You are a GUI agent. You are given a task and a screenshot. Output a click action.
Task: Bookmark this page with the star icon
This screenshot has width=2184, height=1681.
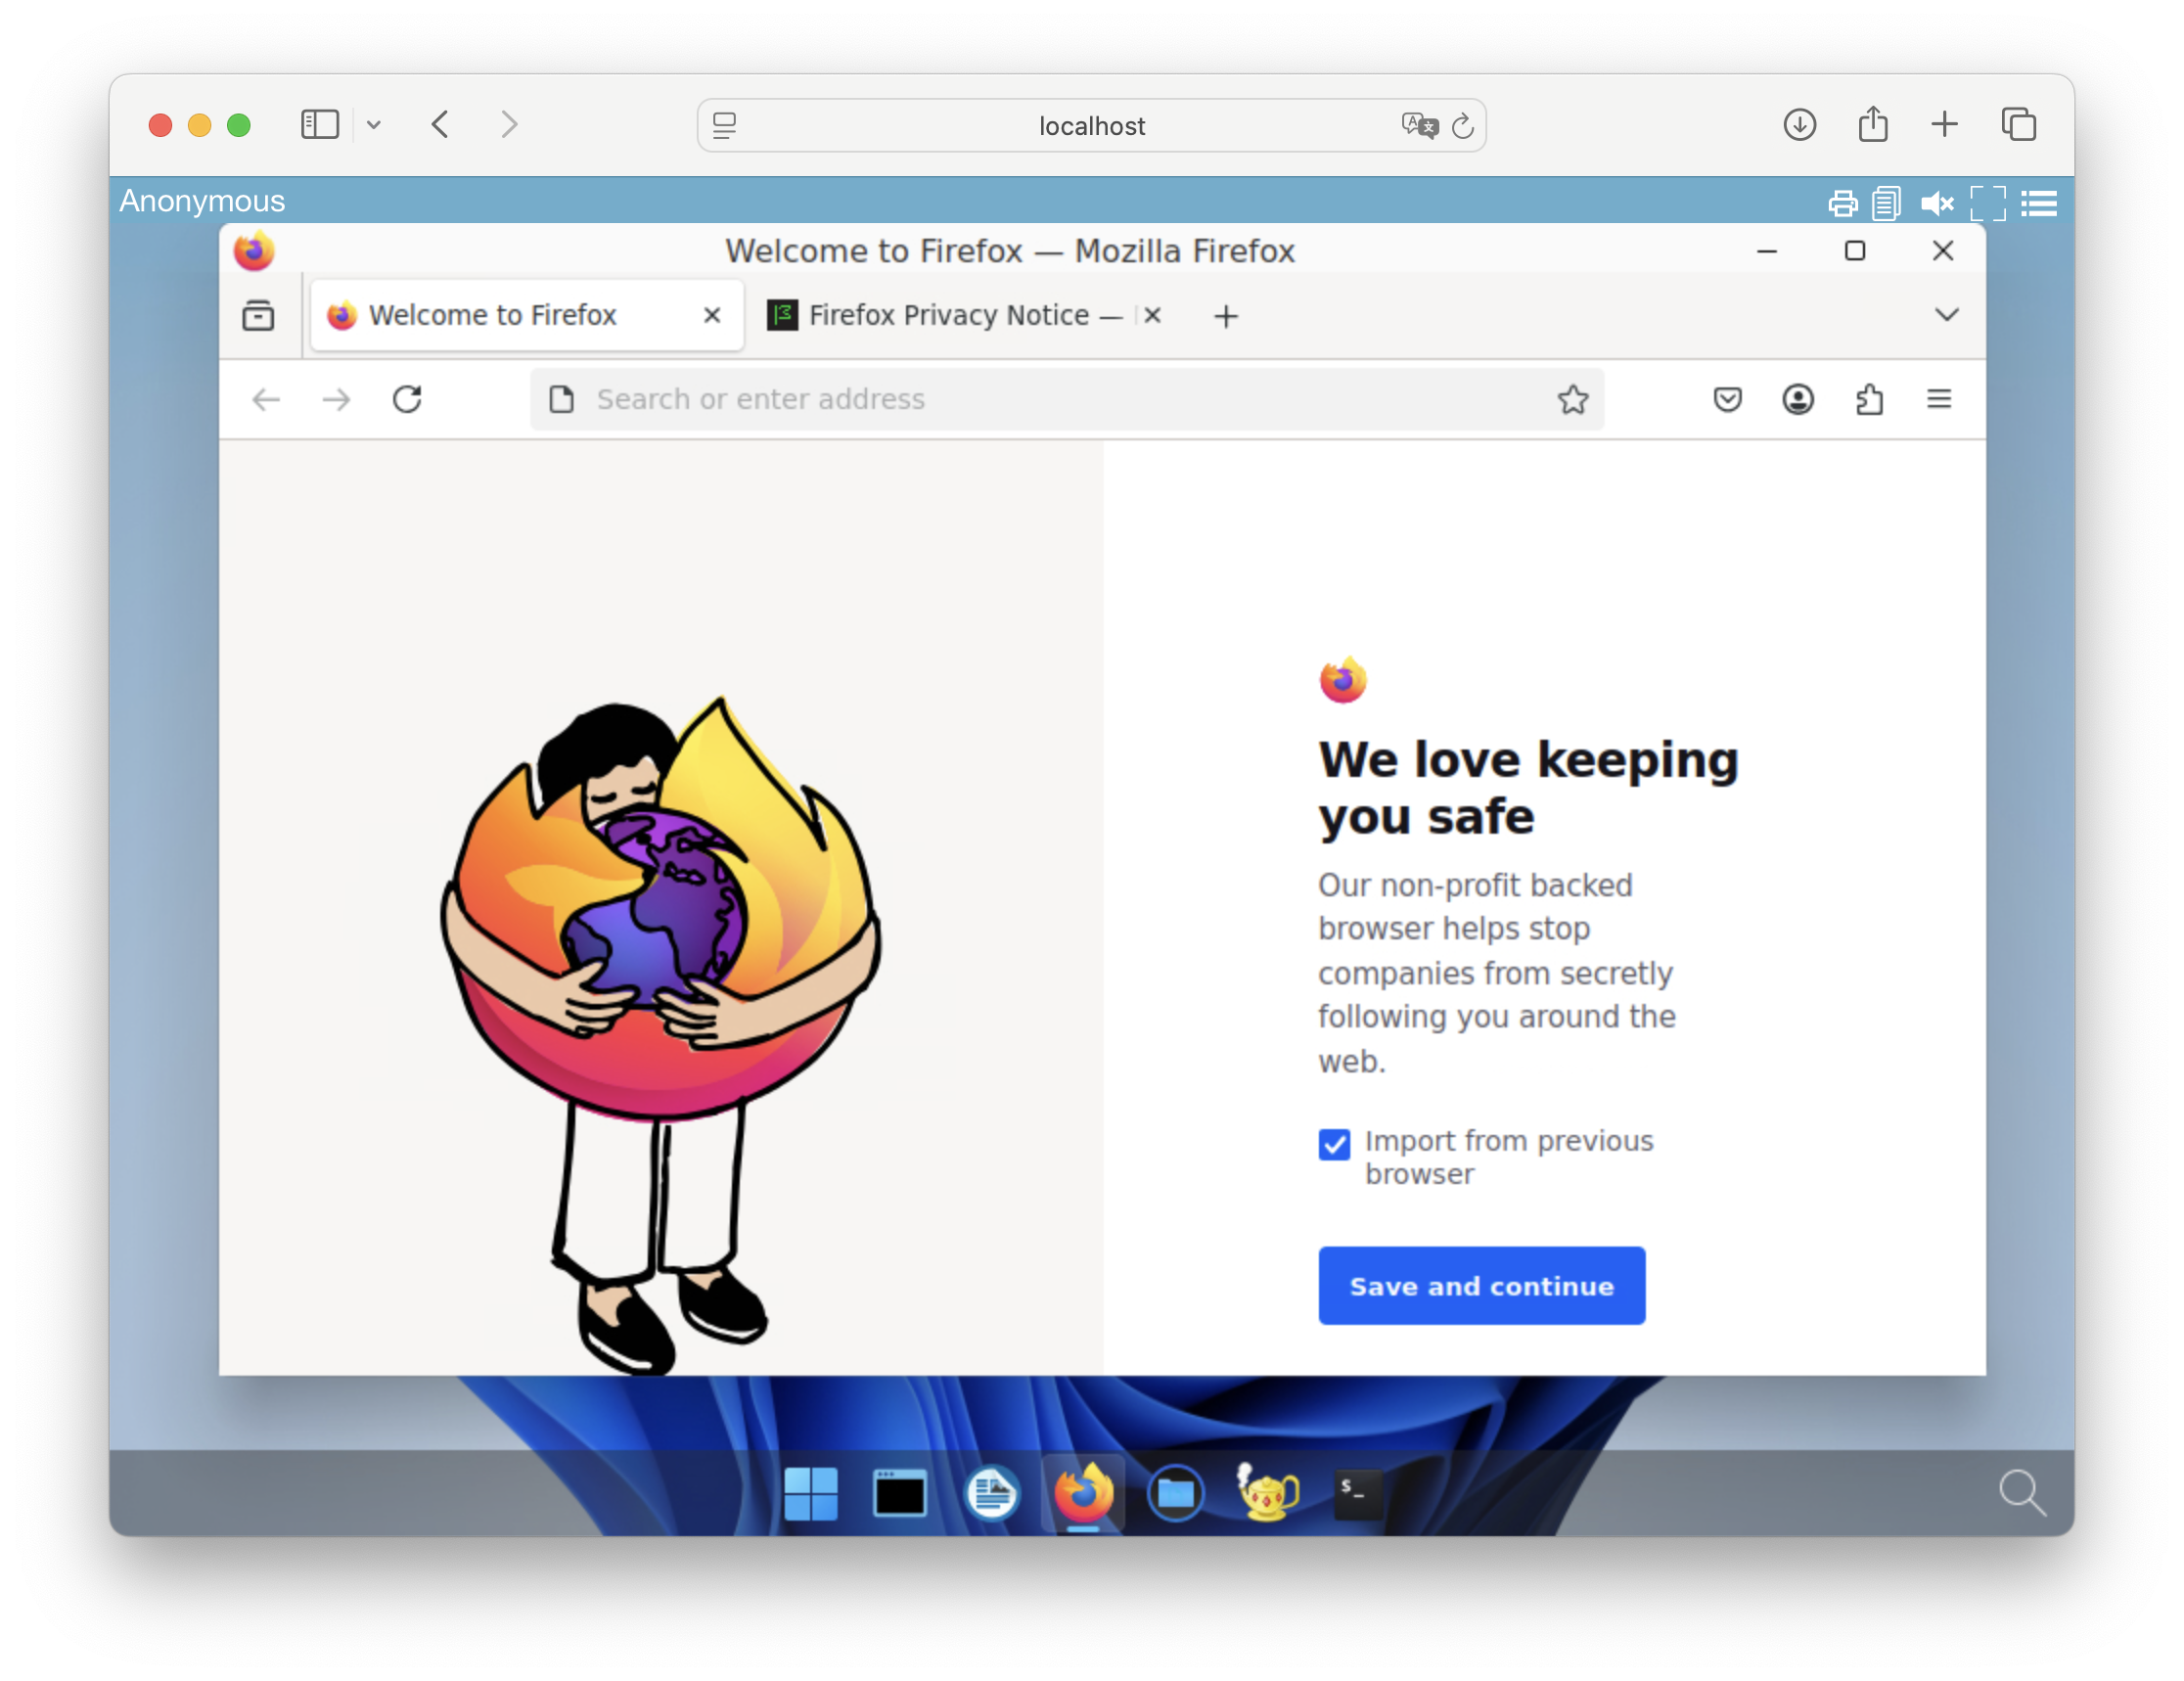pos(1573,399)
